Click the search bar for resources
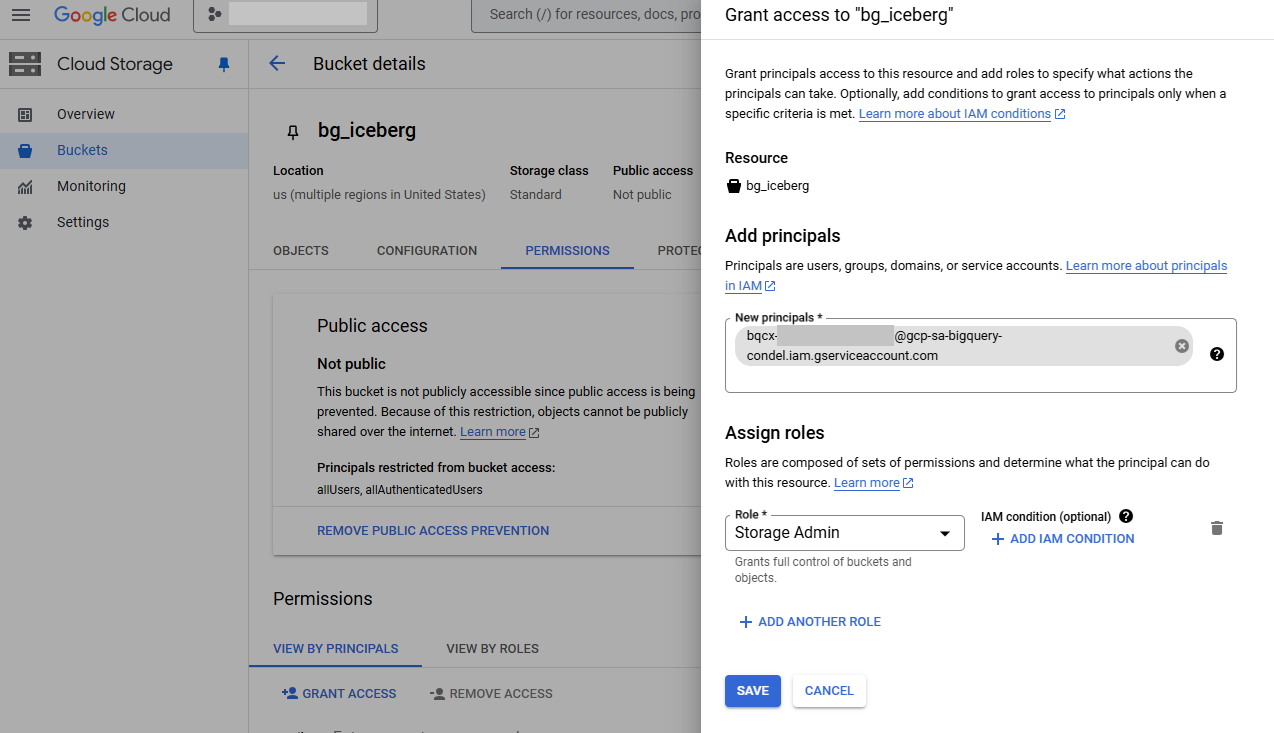 (586, 15)
